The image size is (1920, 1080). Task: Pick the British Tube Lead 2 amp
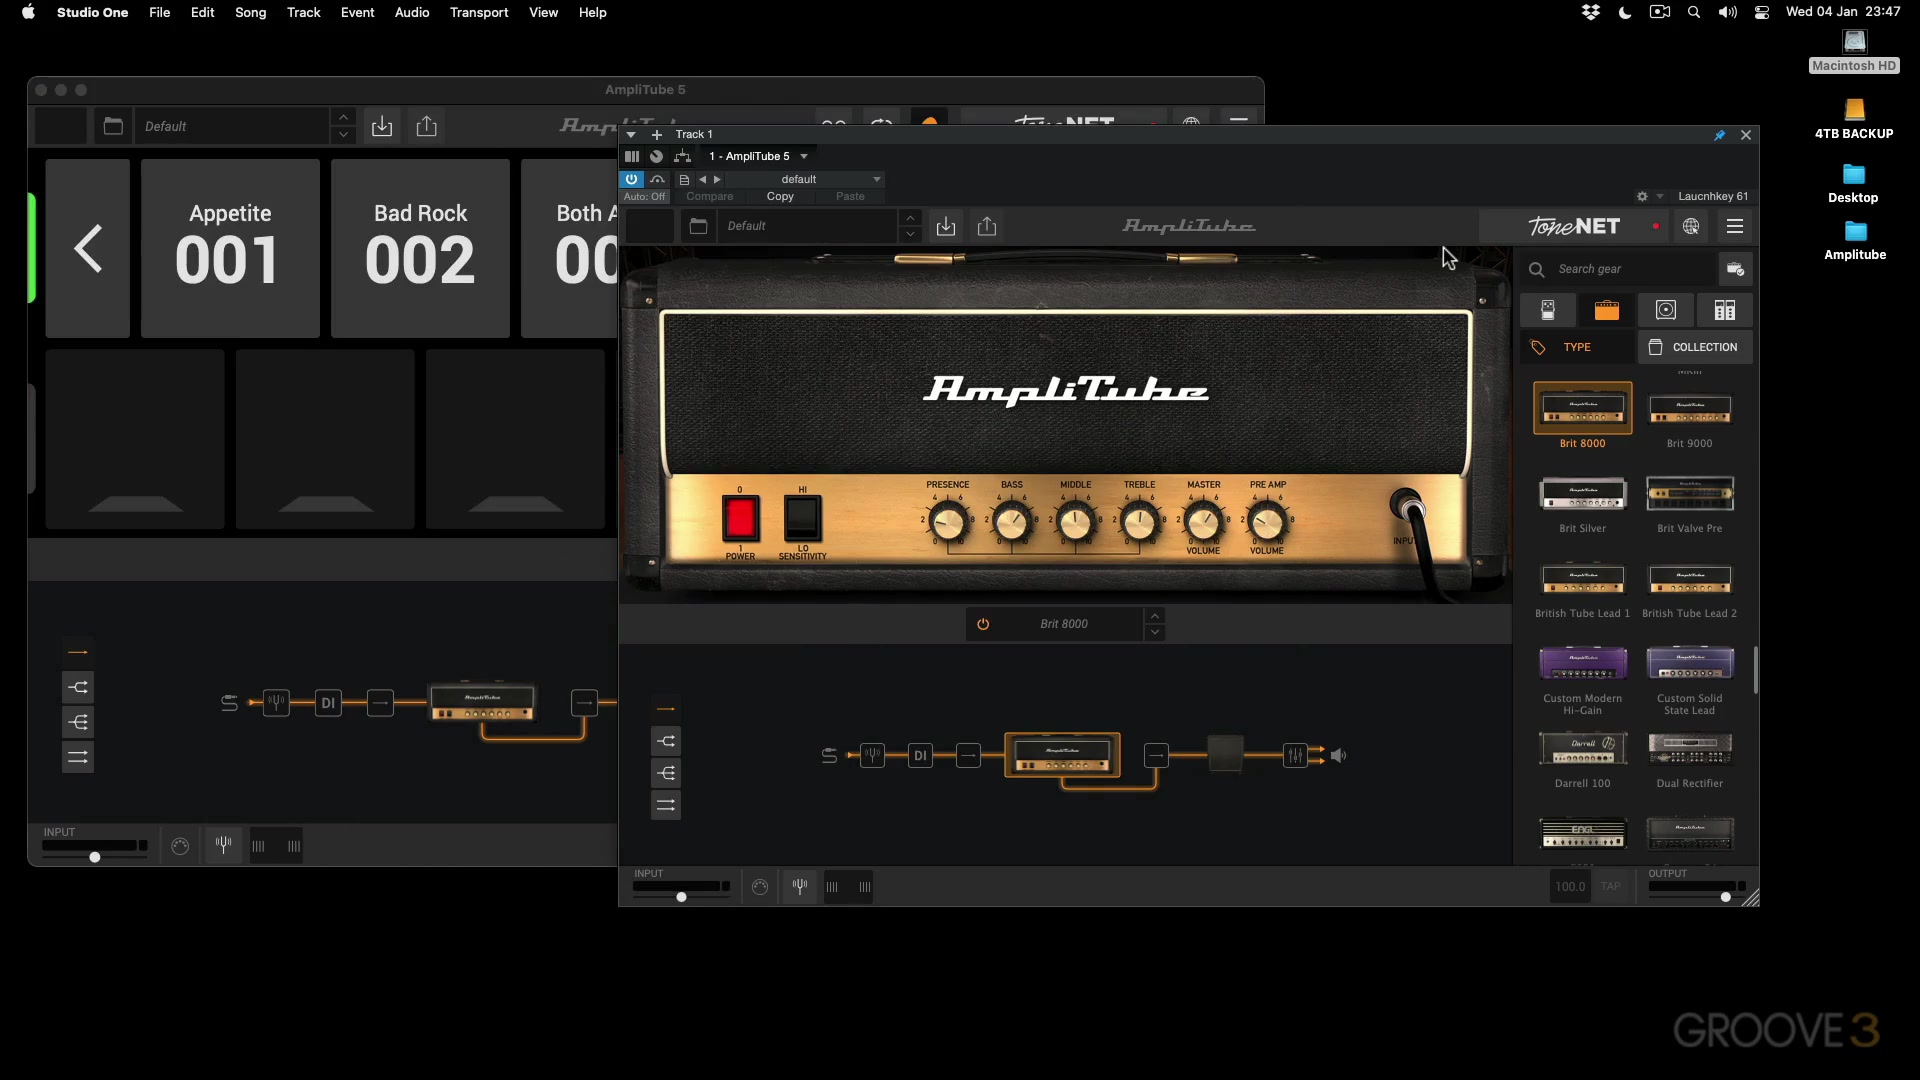pos(1690,578)
